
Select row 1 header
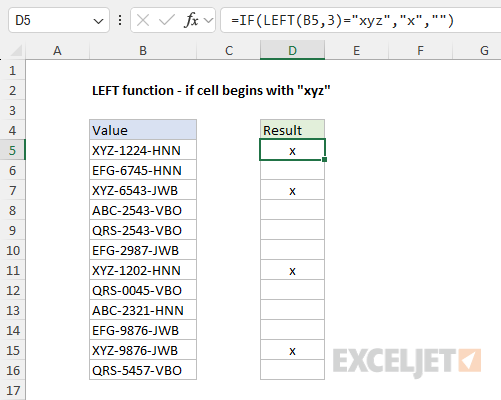13,70
